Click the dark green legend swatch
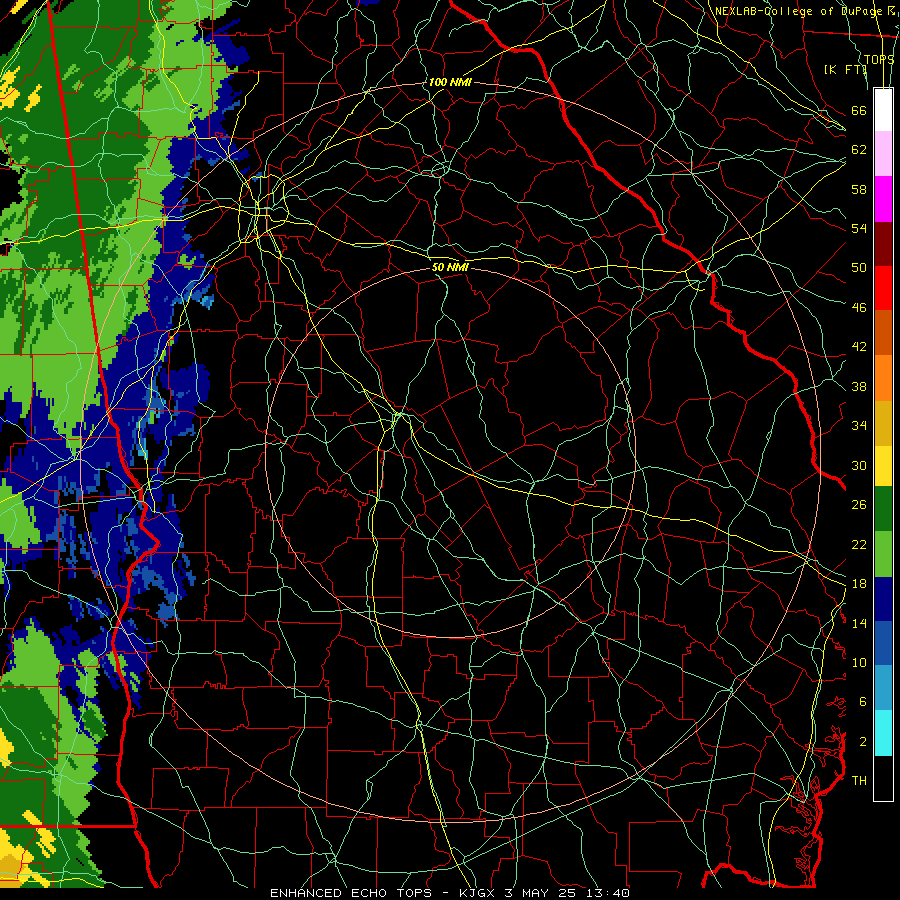The height and width of the screenshot is (900, 900). click(x=883, y=509)
